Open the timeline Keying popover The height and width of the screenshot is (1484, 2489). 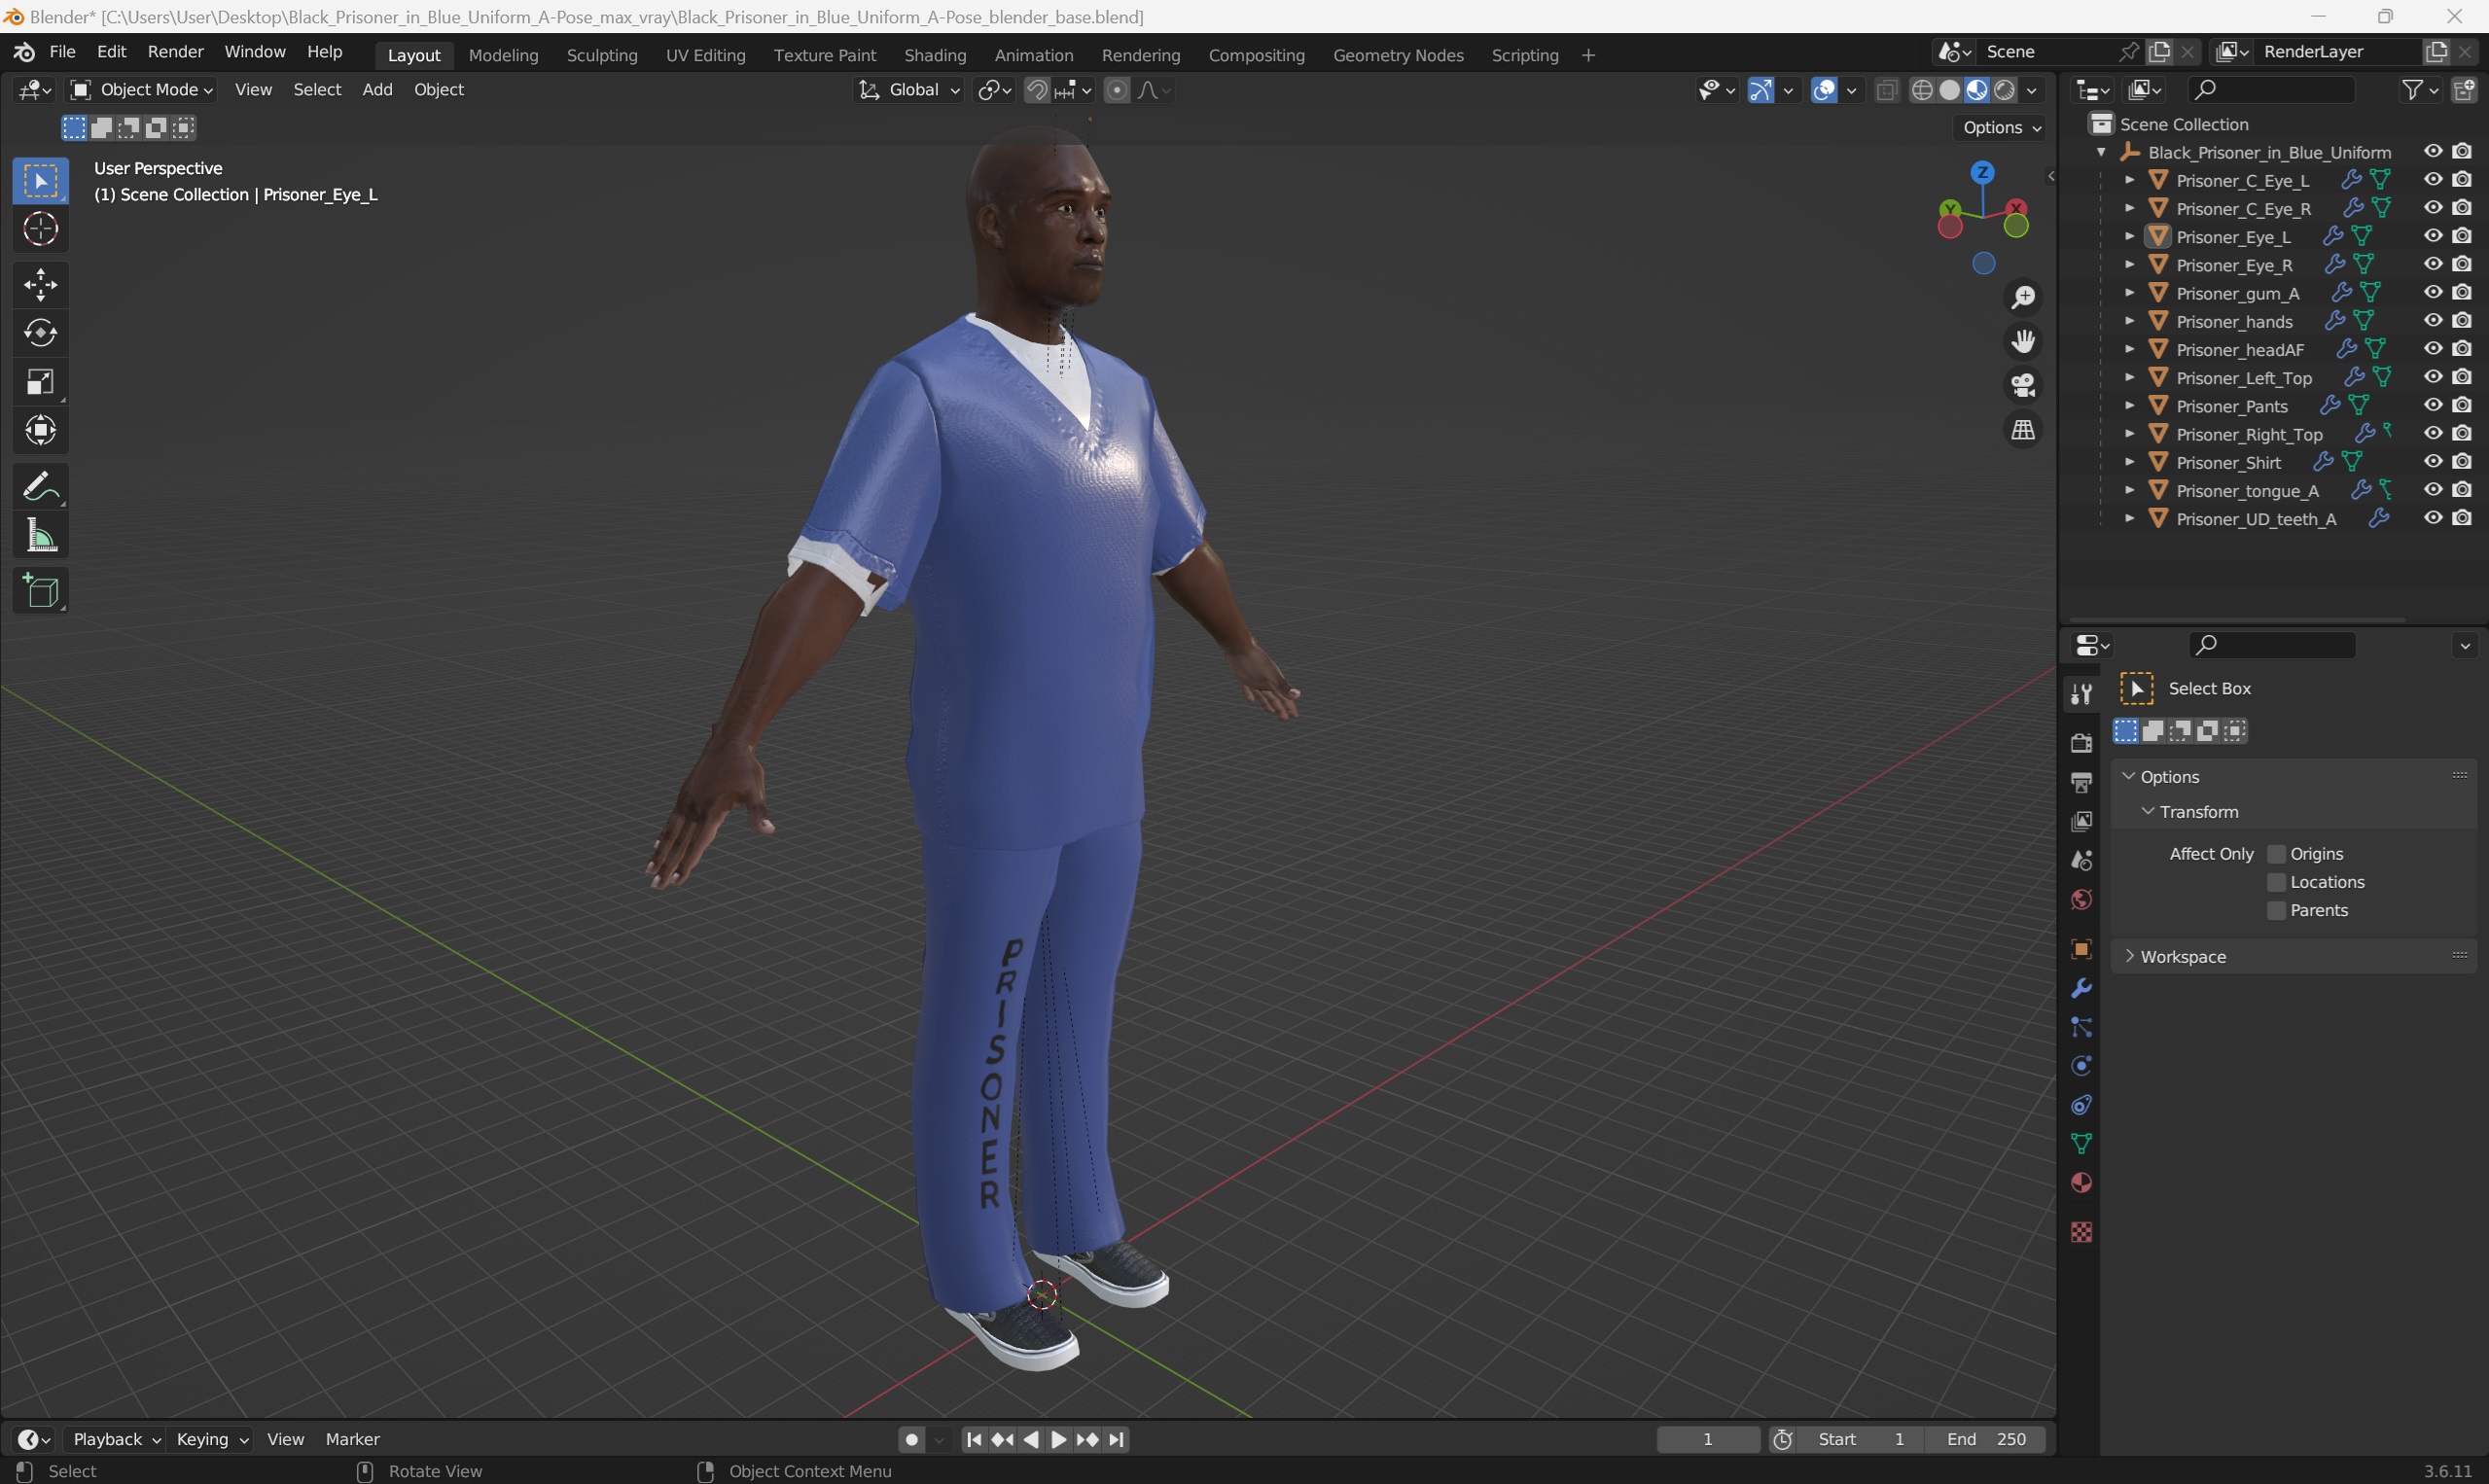(212, 1439)
